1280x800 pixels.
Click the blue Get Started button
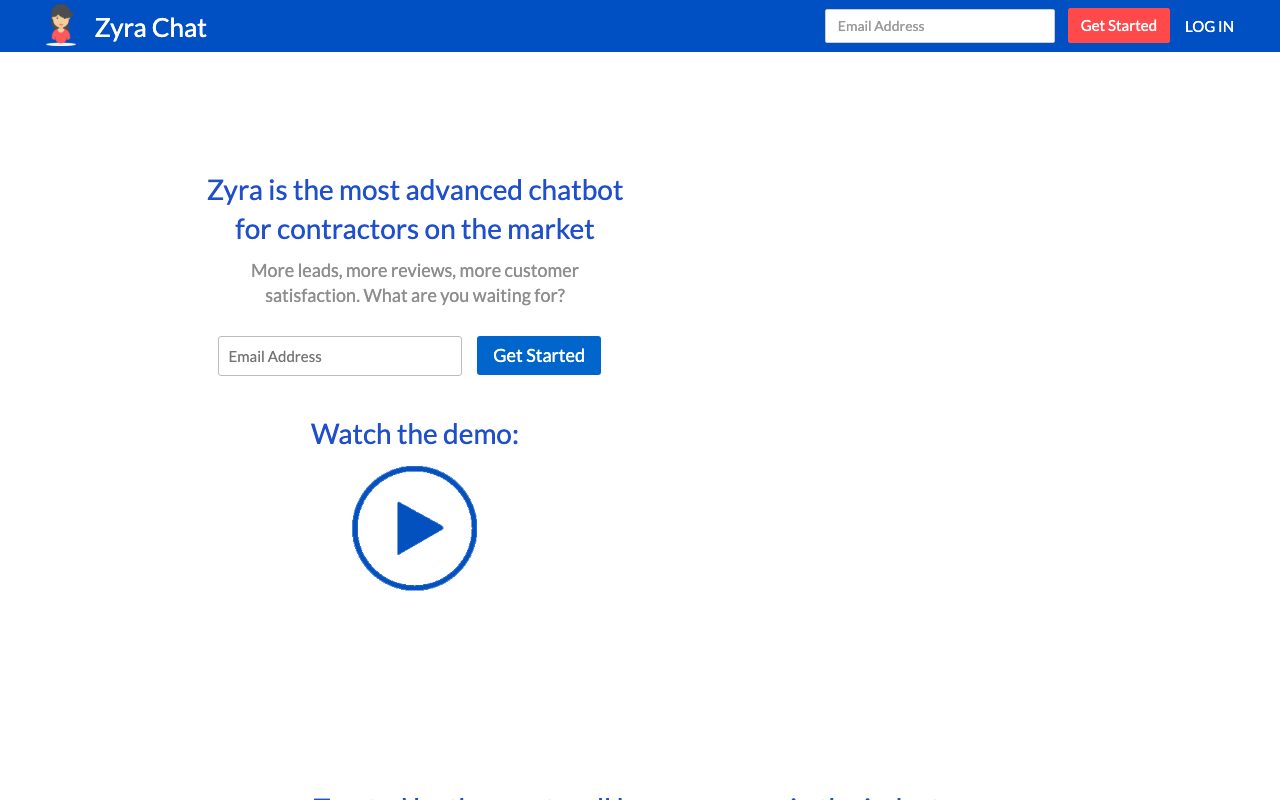[539, 356]
